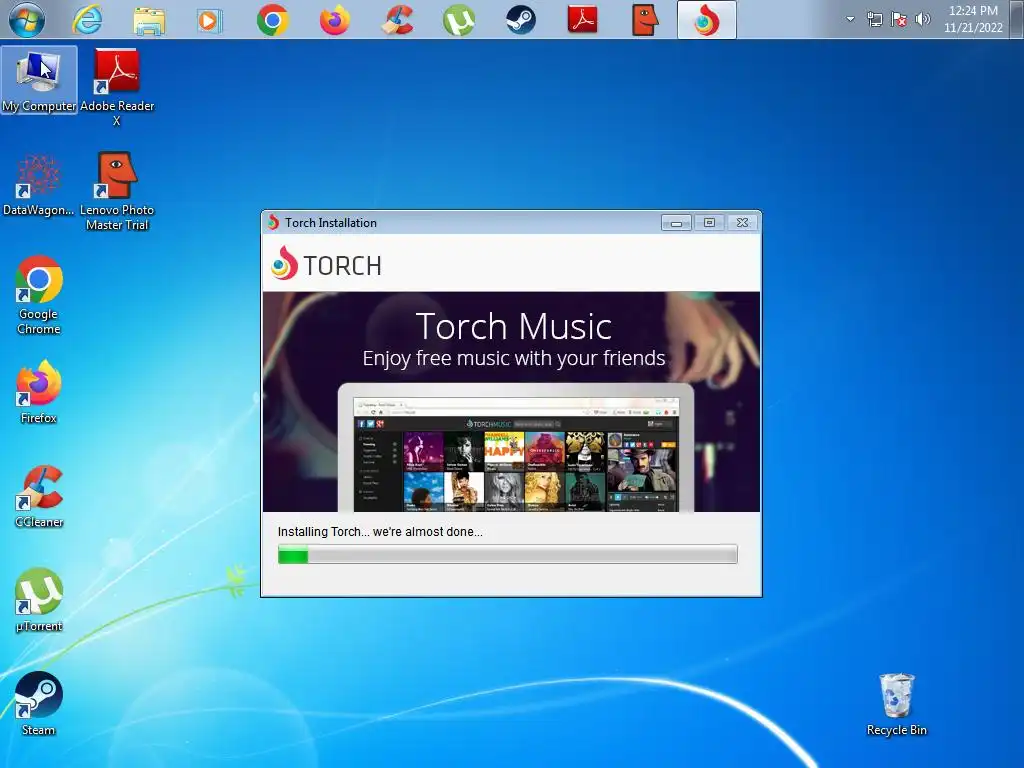The height and width of the screenshot is (768, 1024).
Task: Select the Adobe Reader X desktop shortcut
Action: pos(117,87)
